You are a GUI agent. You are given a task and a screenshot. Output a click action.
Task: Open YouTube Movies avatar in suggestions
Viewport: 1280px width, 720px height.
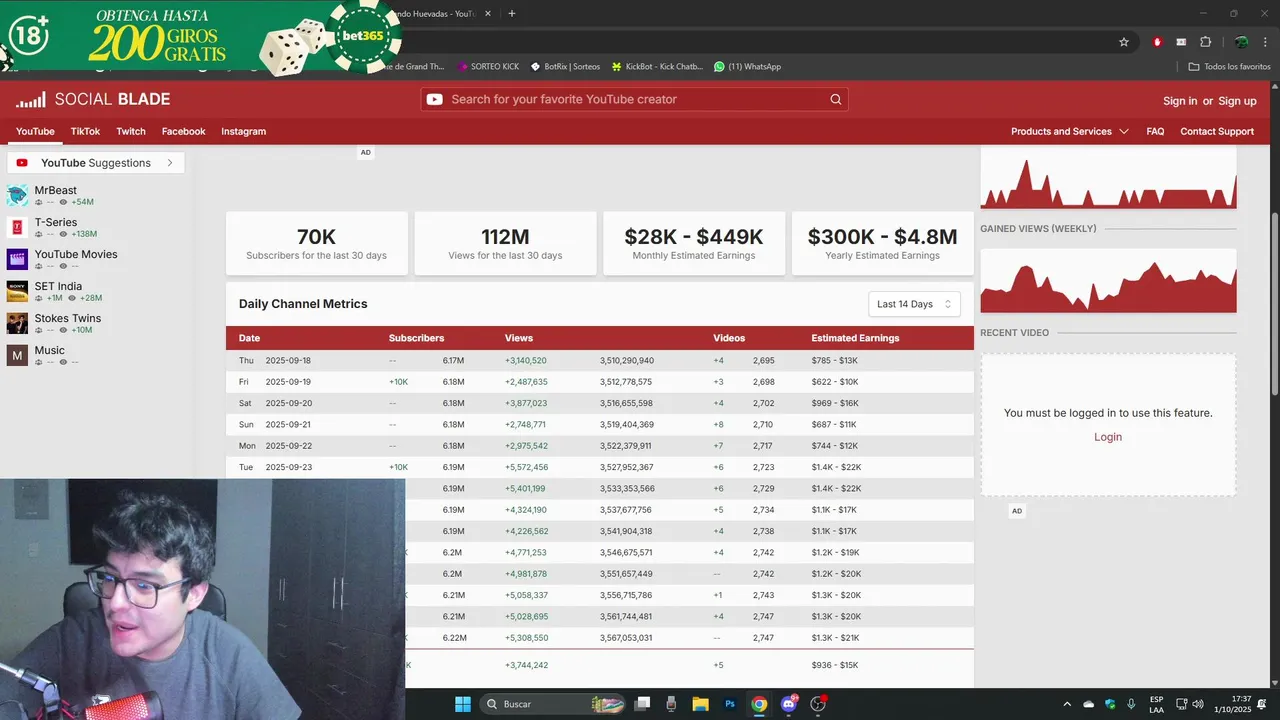[x=17, y=259]
